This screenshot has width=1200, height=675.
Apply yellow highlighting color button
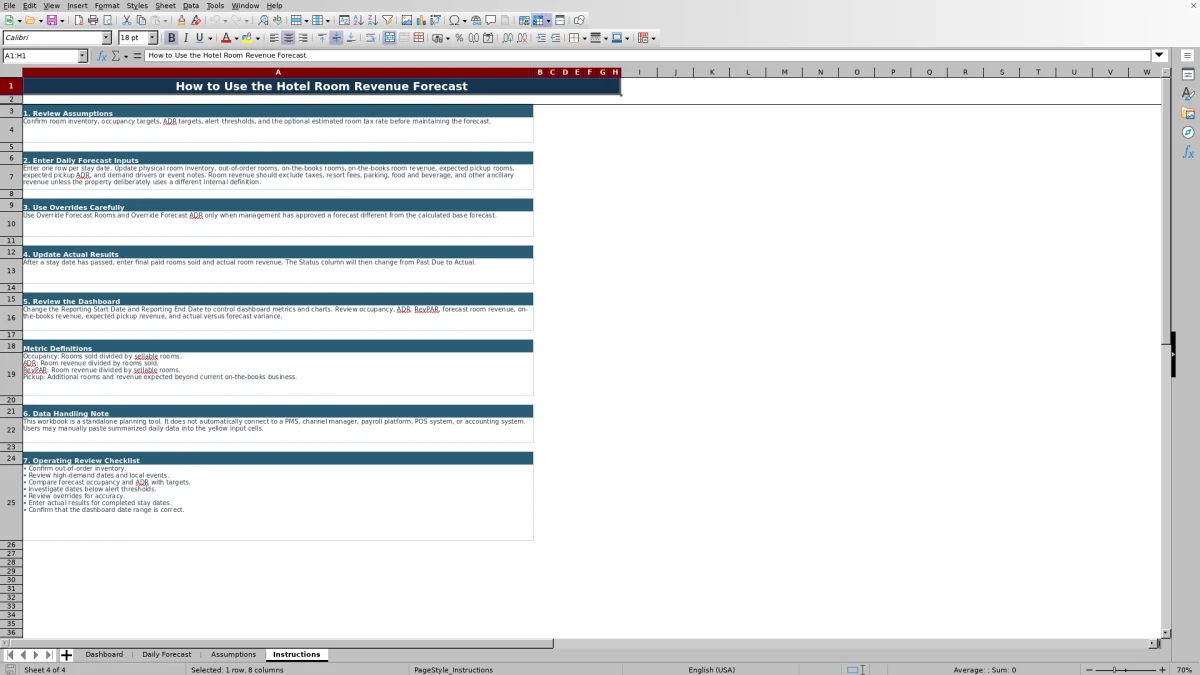click(246, 38)
